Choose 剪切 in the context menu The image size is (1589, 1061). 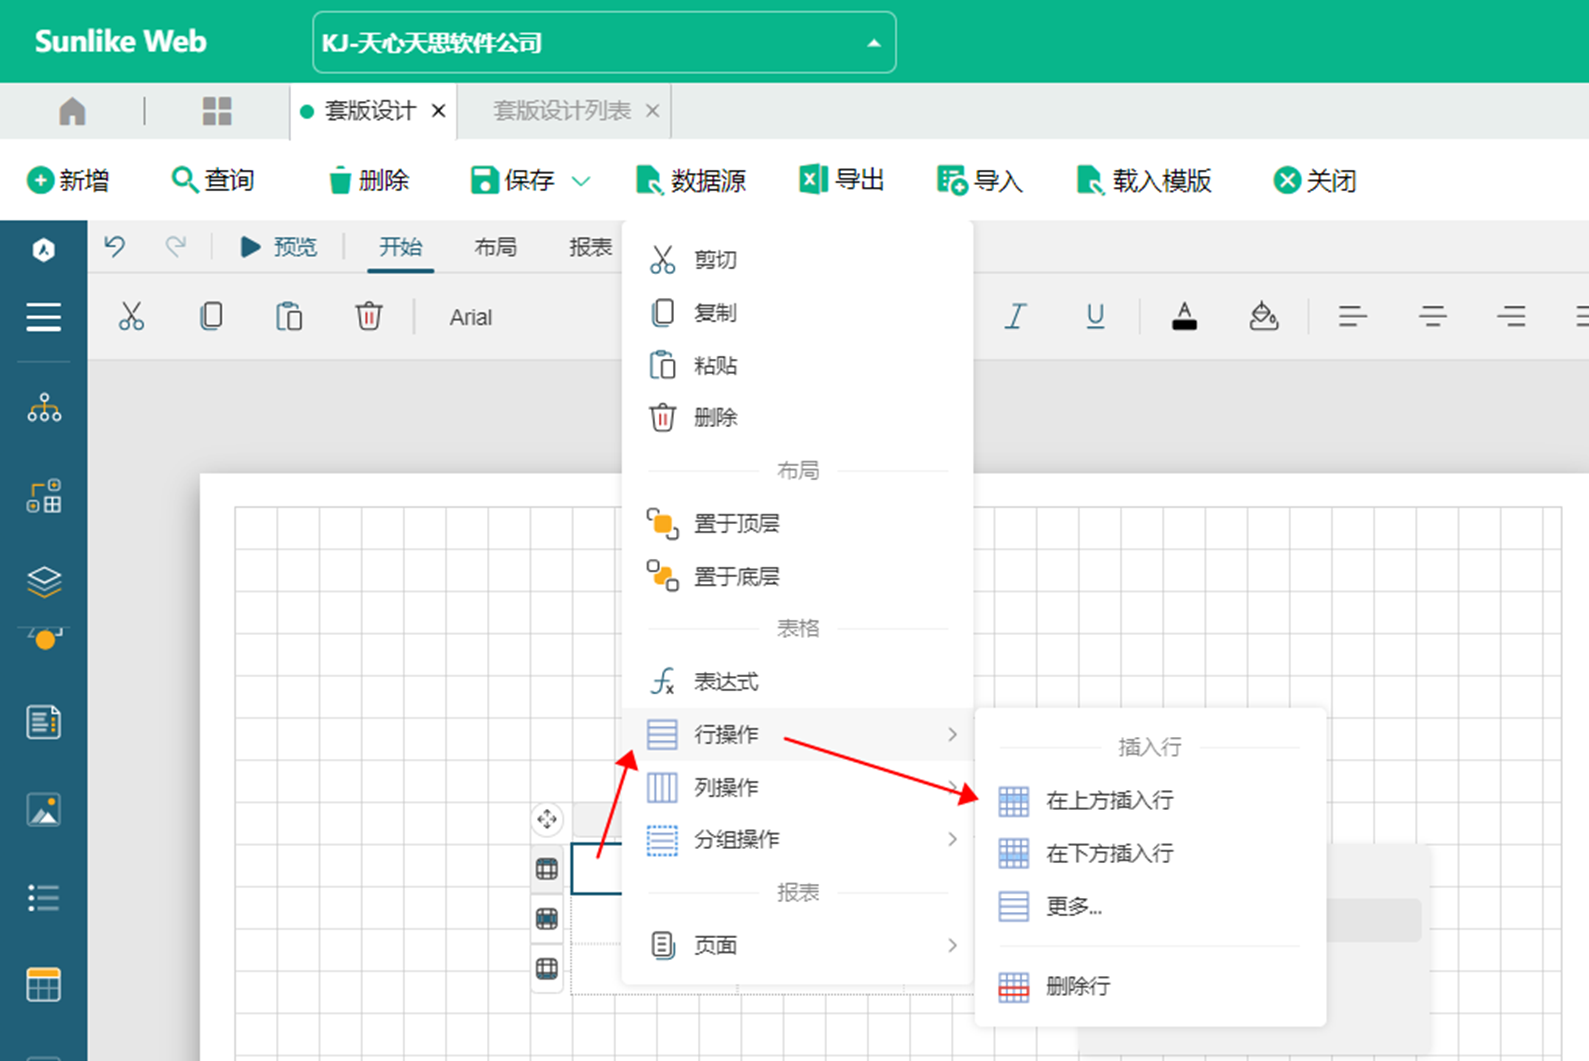(x=797, y=260)
